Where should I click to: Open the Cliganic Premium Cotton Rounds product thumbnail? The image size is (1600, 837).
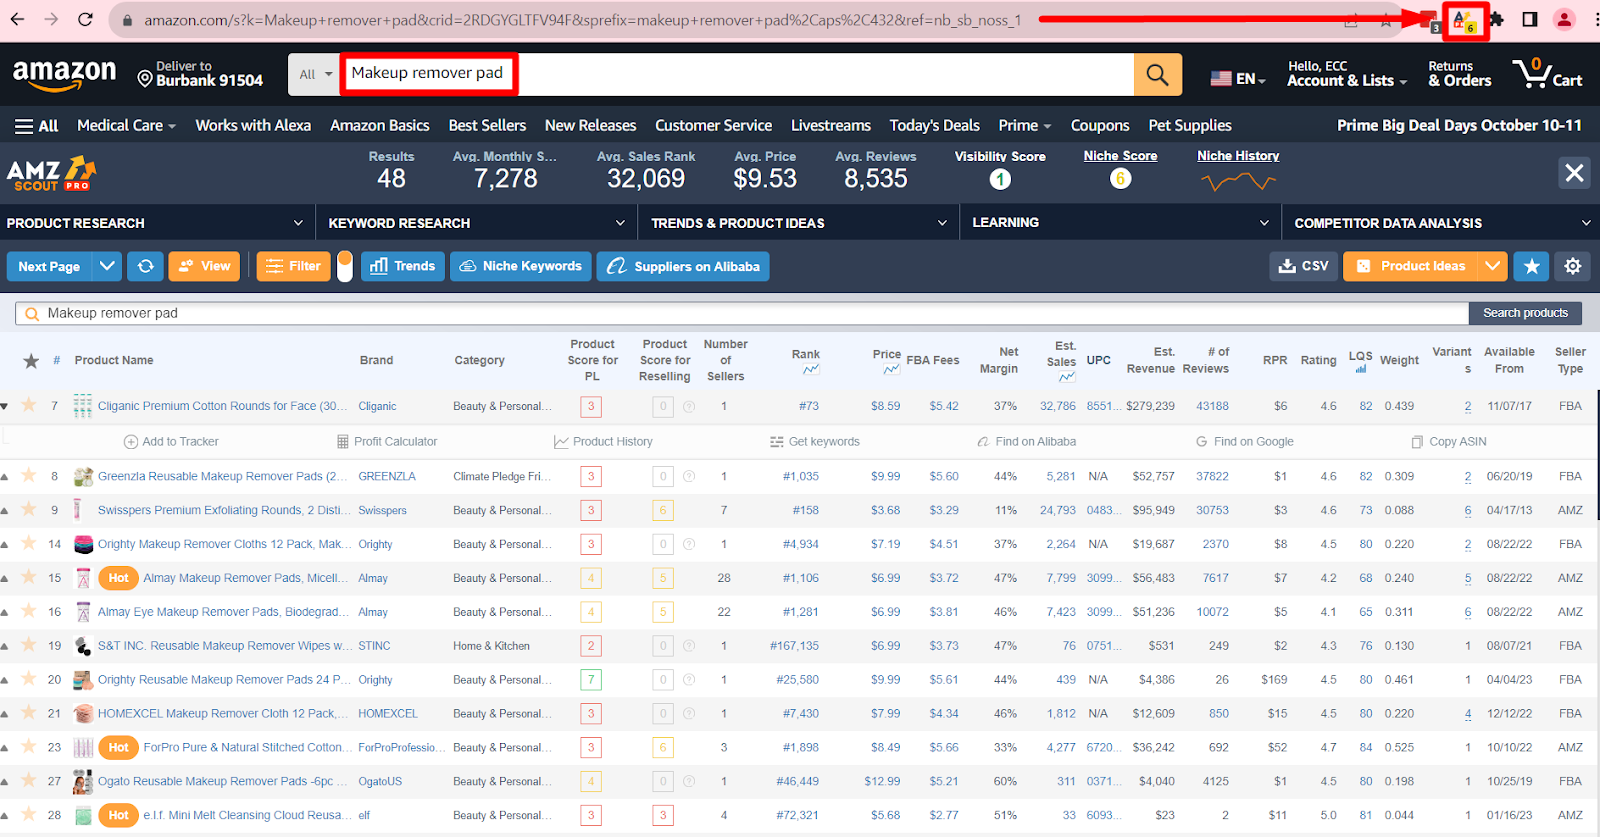tap(83, 406)
